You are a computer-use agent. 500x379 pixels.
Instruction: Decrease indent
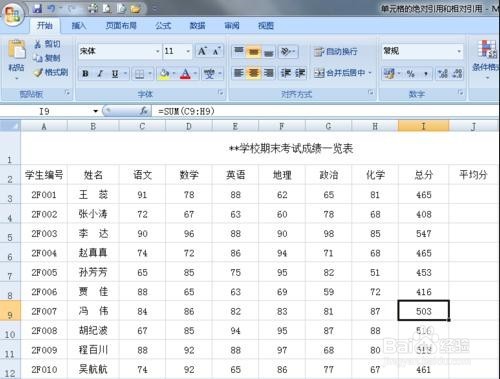tap(286, 73)
